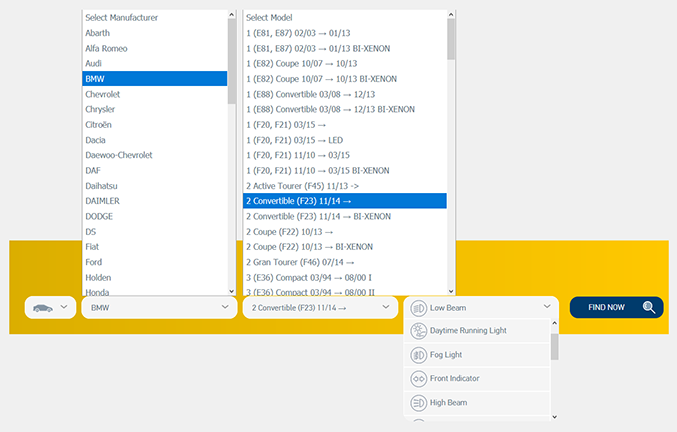Select Daytime Running Light option
Image resolution: width=677 pixels, height=432 pixels.
(x=477, y=331)
